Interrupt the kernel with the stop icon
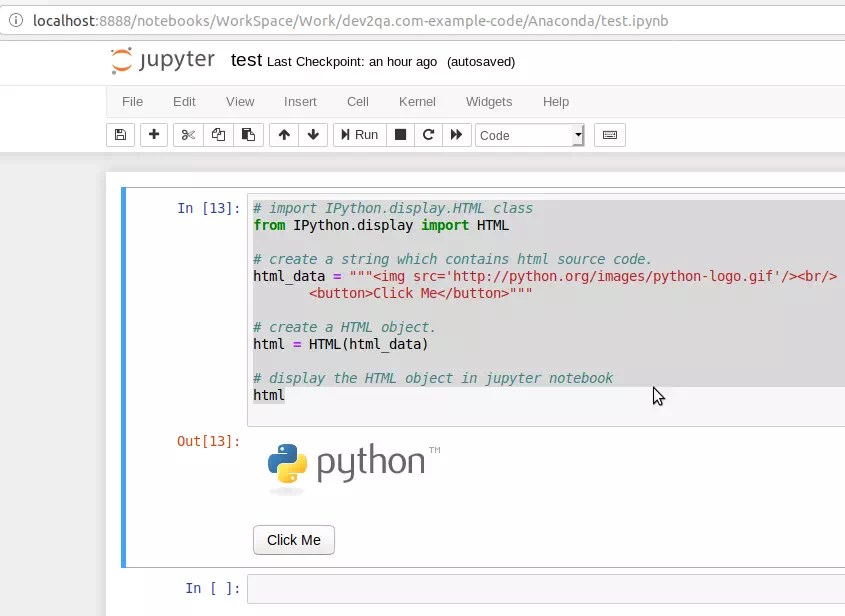Viewport: 845px width, 616px height. tap(399, 134)
